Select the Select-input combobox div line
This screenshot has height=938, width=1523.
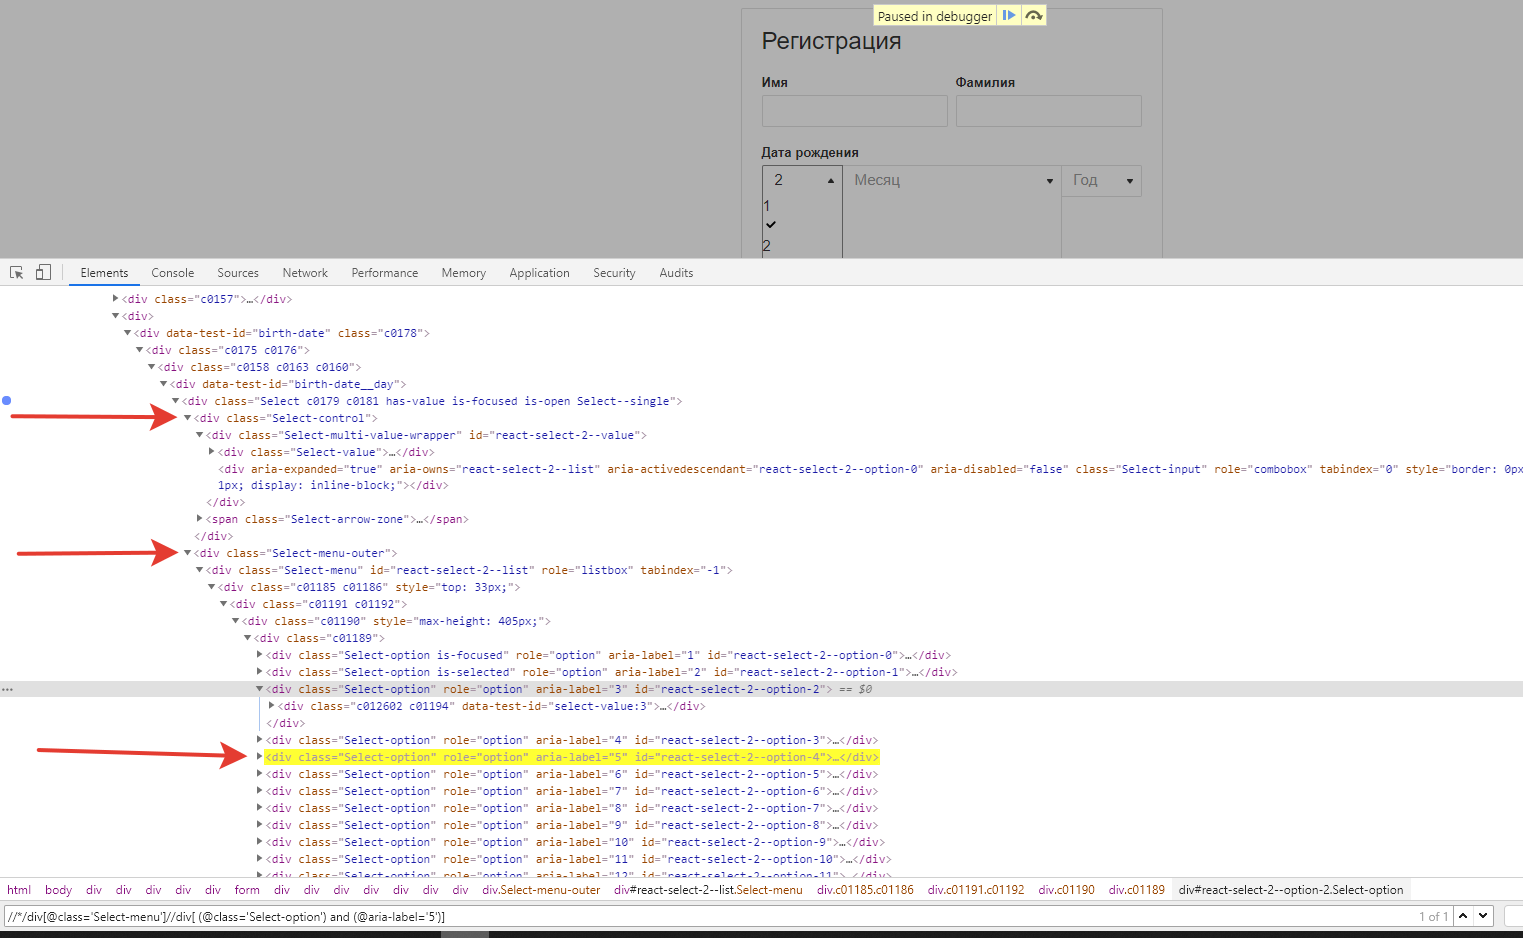pyautogui.click(x=870, y=477)
